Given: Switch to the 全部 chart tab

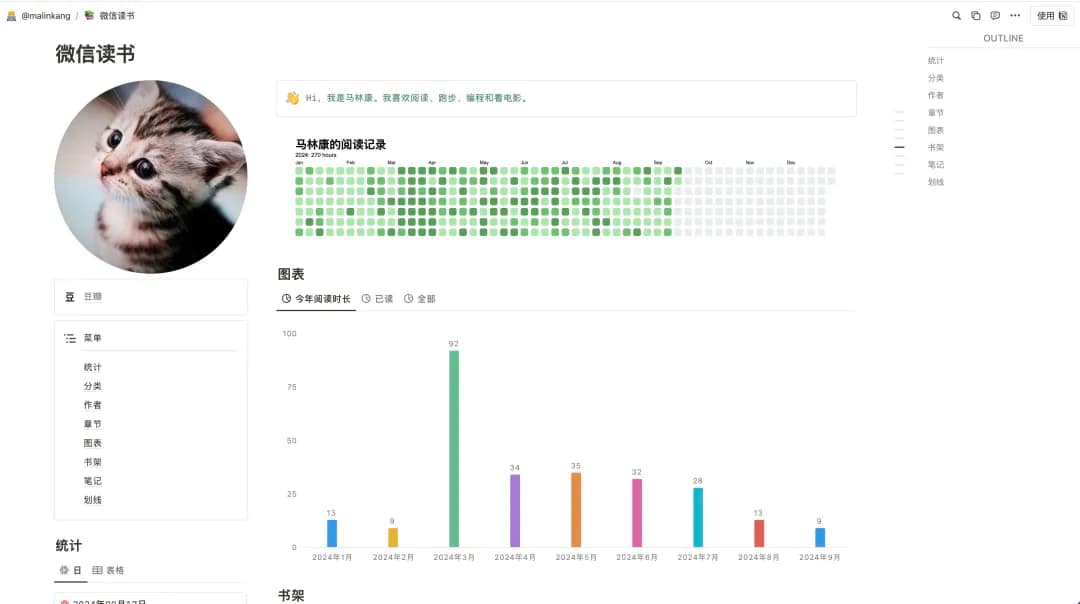Looking at the screenshot, I should tap(420, 299).
